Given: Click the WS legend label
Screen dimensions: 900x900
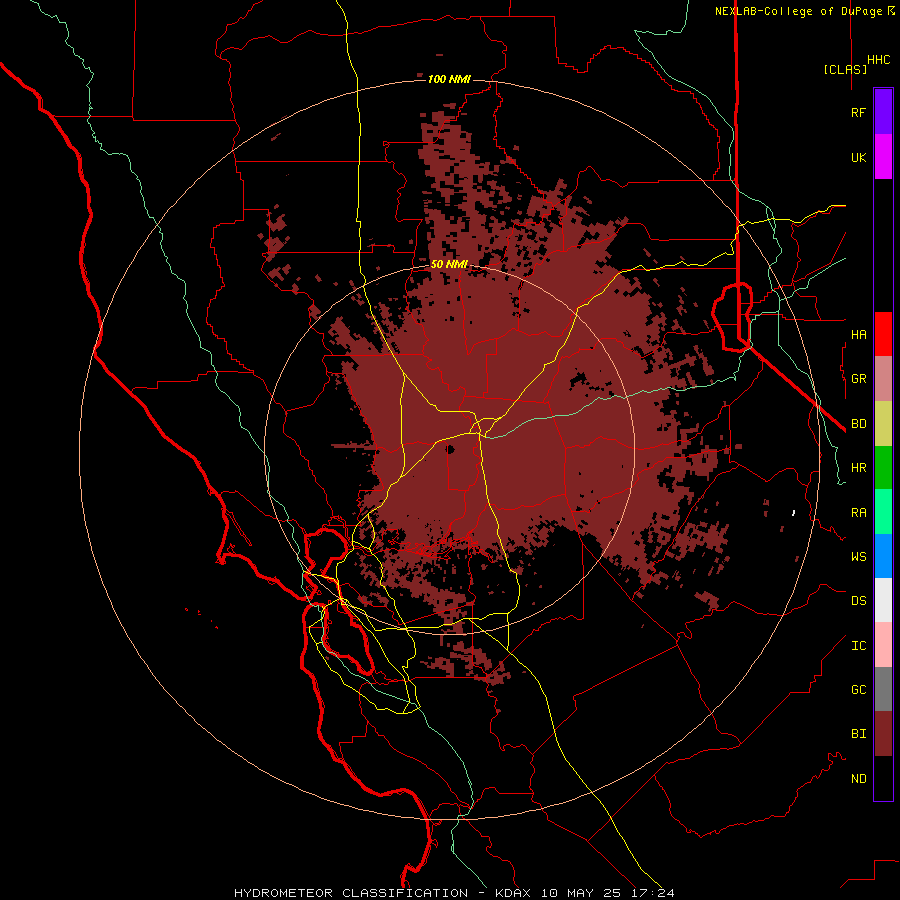Looking at the screenshot, I should [858, 557].
